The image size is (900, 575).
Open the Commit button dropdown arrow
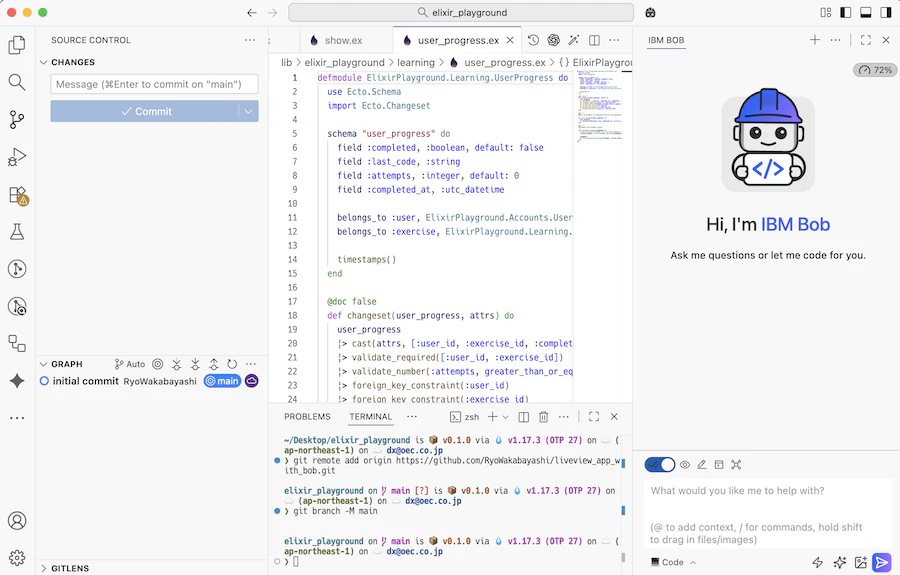249,111
